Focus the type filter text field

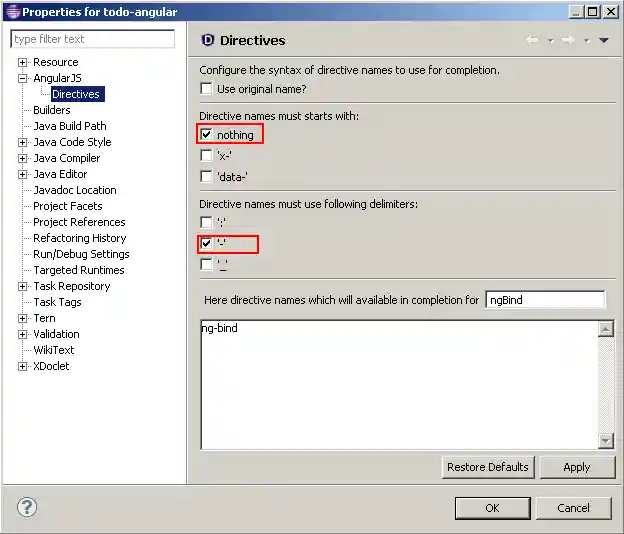coord(92,39)
